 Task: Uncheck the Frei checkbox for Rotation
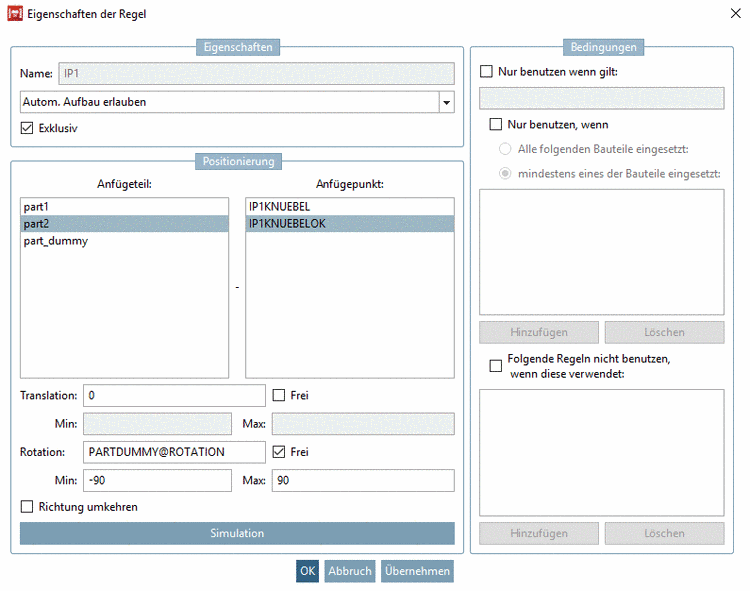click(x=278, y=452)
